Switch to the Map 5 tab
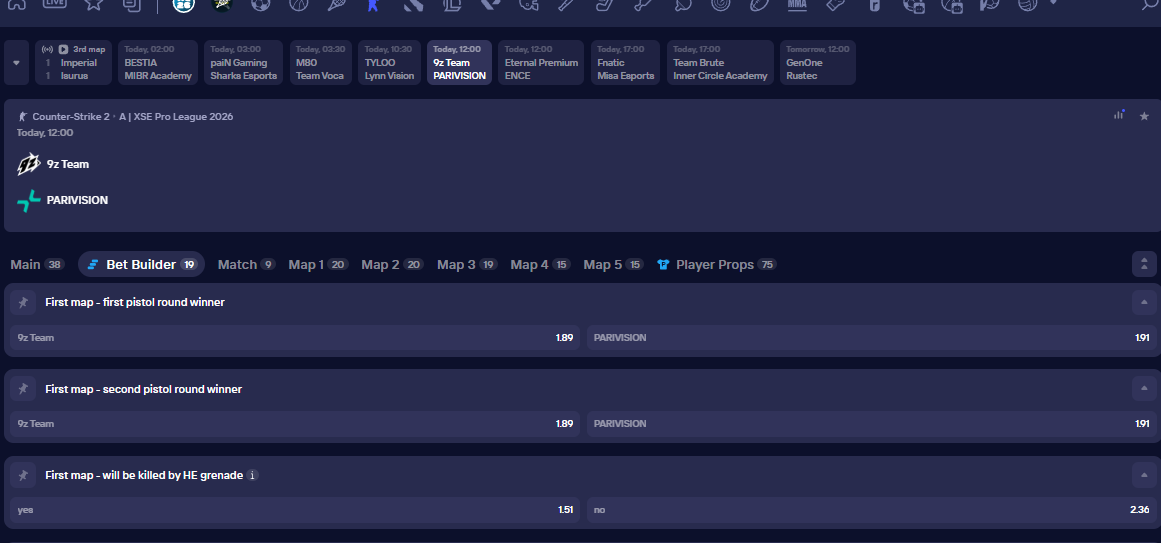Screen dimensions: 1161x543 click(x=614, y=264)
